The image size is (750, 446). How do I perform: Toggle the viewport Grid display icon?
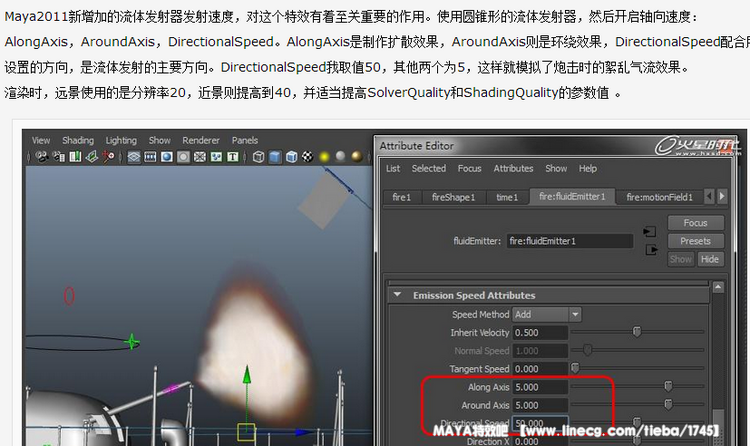pyautogui.click(x=135, y=157)
